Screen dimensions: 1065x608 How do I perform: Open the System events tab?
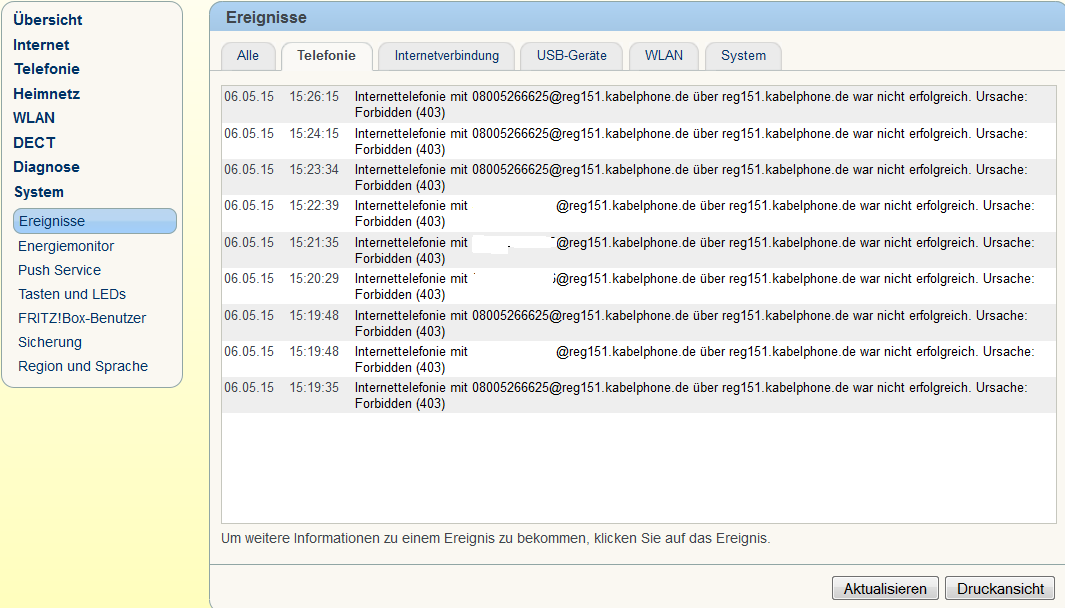(743, 56)
